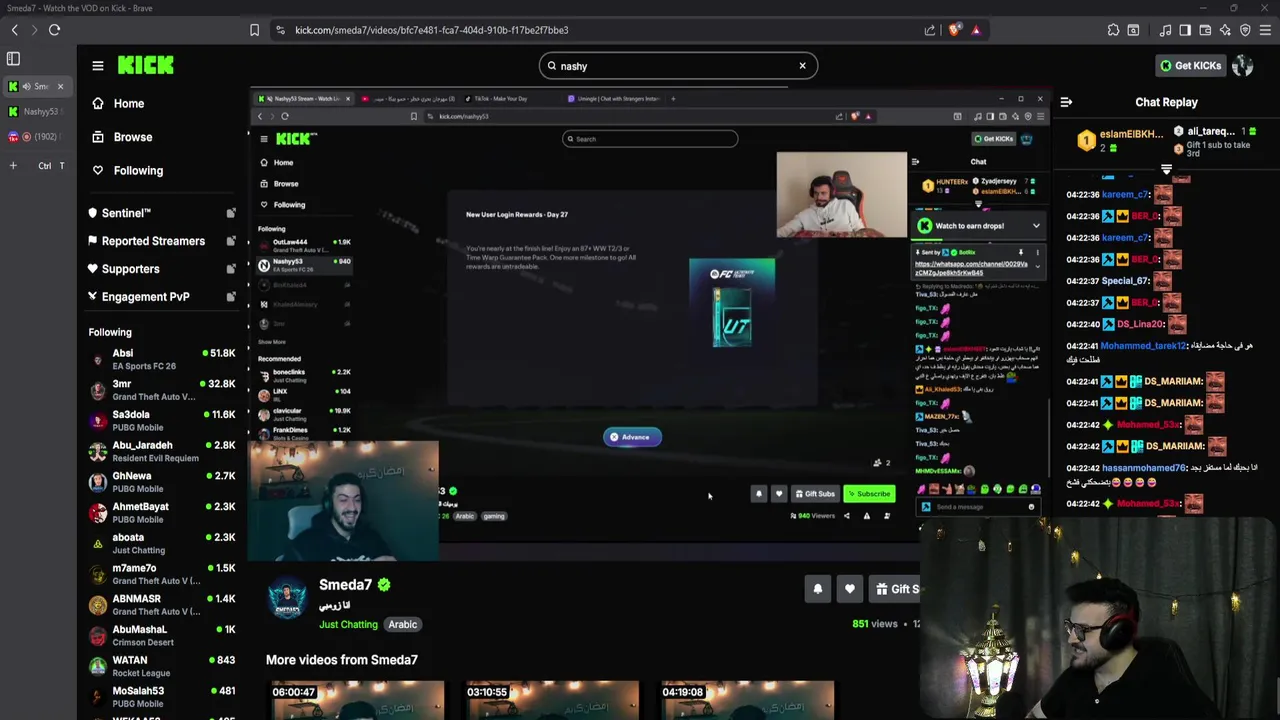Screen dimensions: 1280x720
Task: Click Gift Subs button under video
Action: [895, 589]
